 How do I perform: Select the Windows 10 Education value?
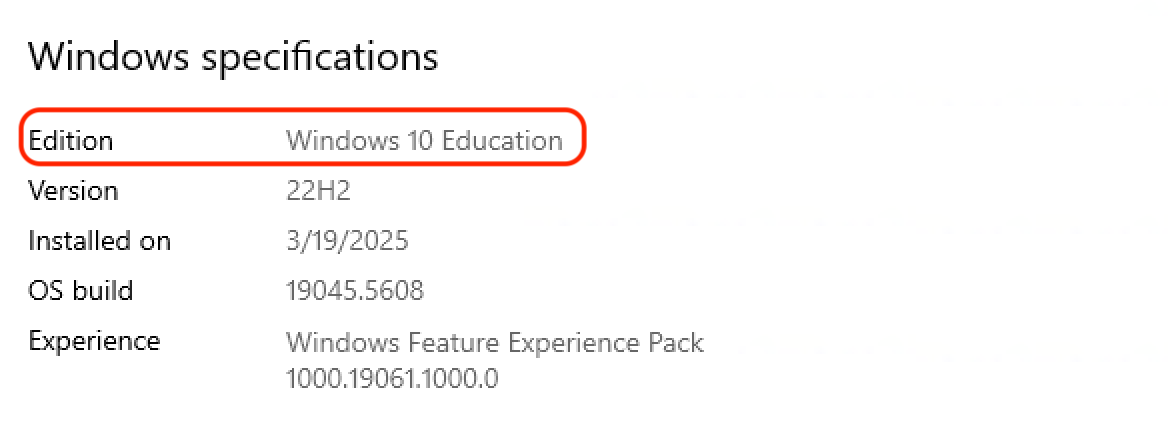click(x=424, y=141)
